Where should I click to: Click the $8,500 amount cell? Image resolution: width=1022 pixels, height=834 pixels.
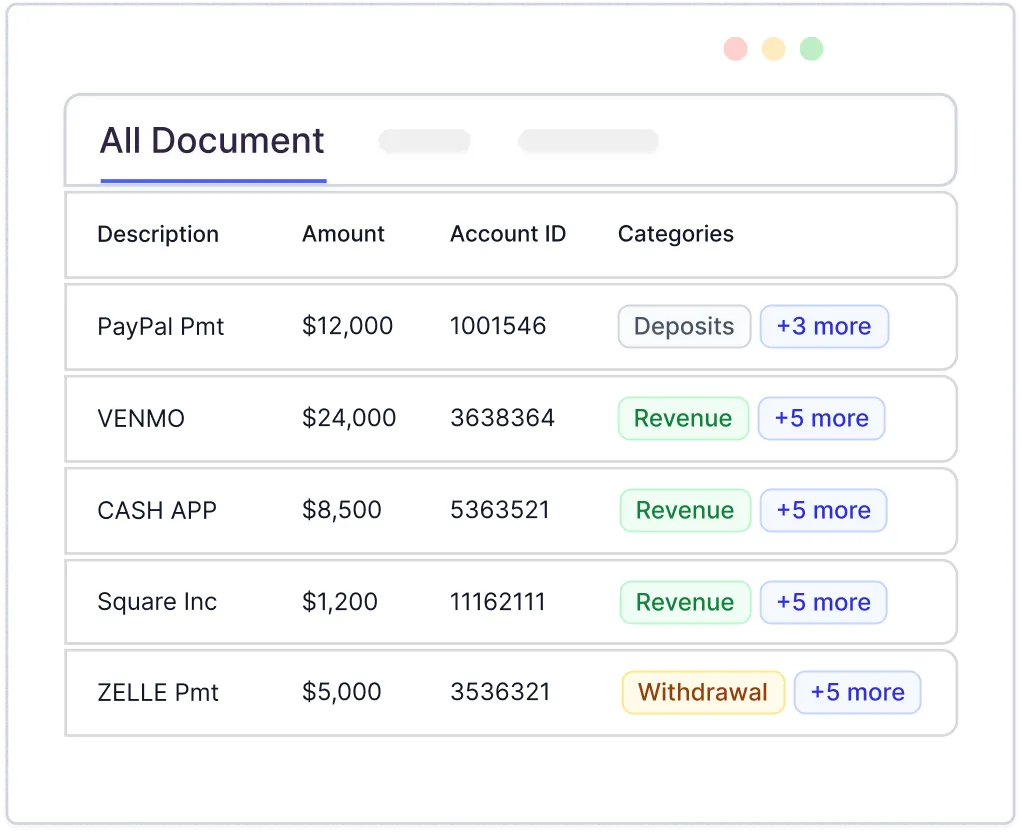[x=342, y=510]
